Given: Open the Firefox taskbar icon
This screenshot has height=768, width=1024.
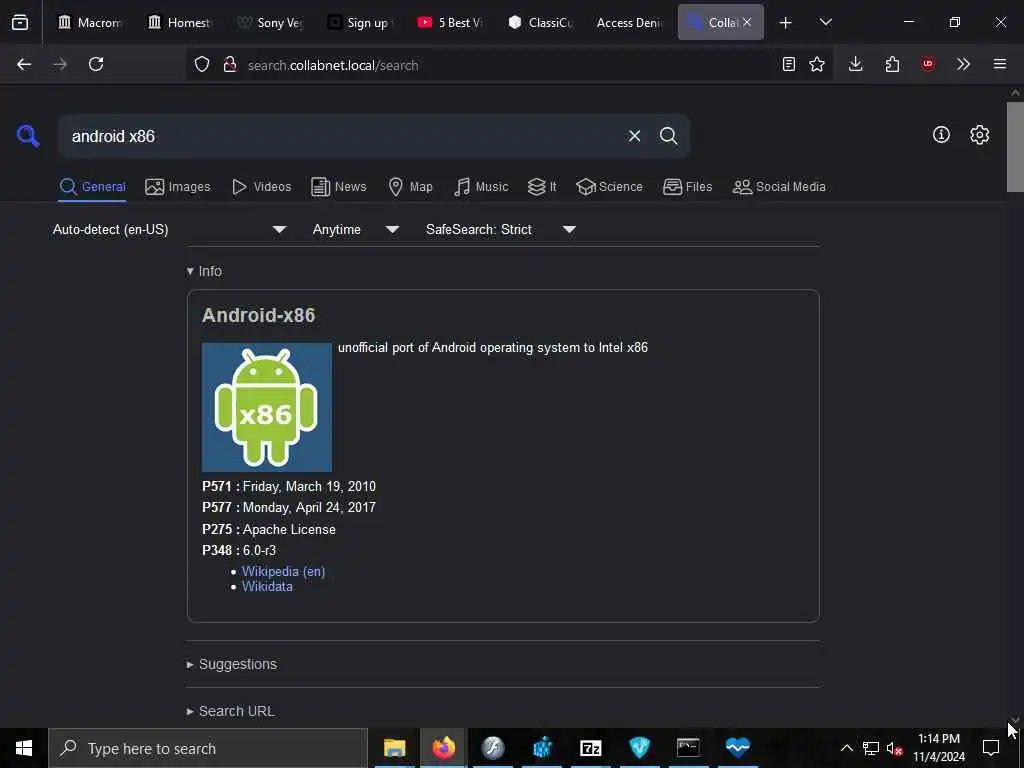Looking at the screenshot, I should tap(443, 748).
